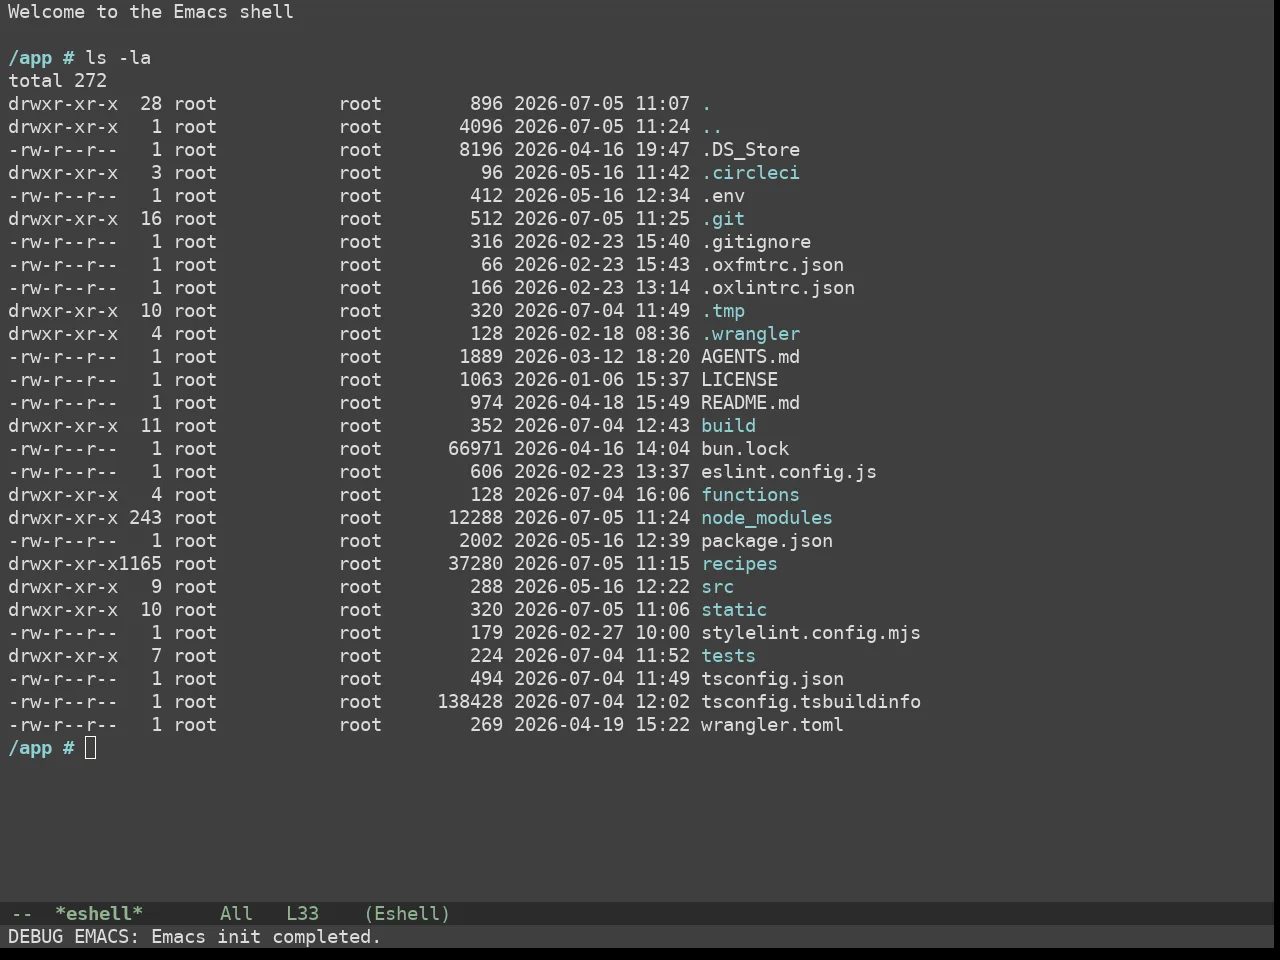Click the 37280 size of recipes
Image resolution: width=1280 pixels, height=960 pixels.
click(x=475, y=564)
